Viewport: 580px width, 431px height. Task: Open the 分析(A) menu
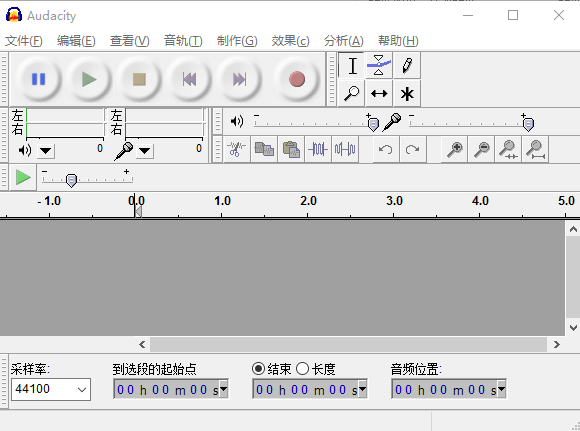(x=344, y=41)
